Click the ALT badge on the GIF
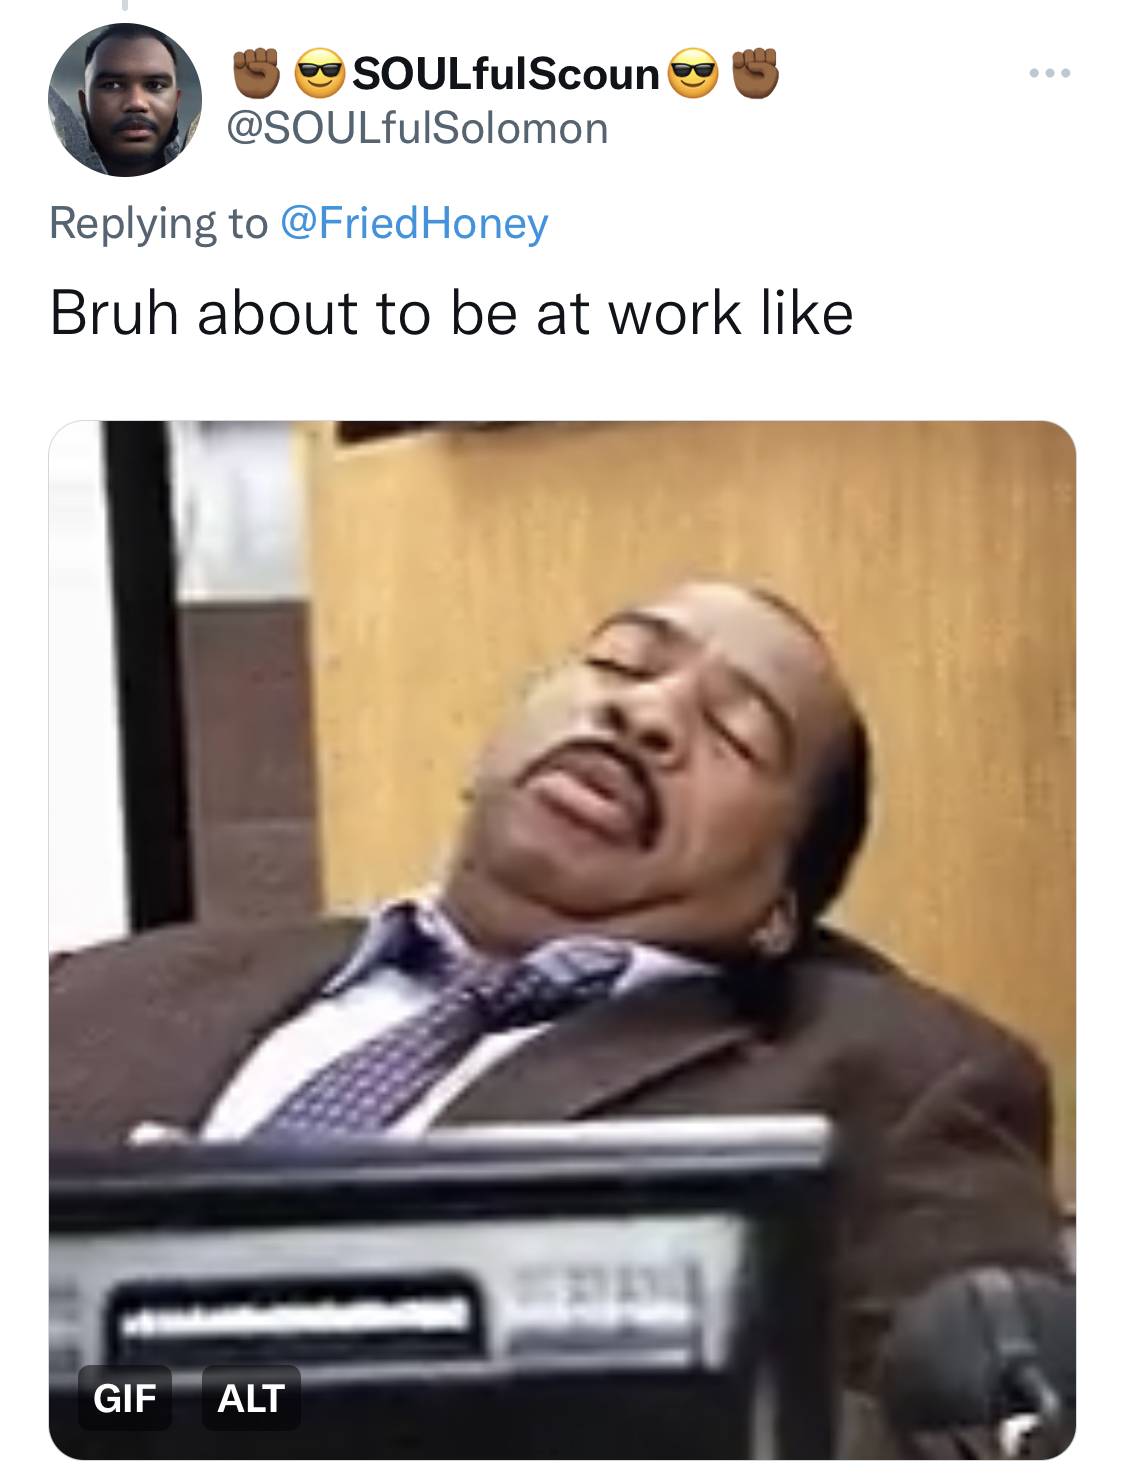This screenshot has height=1476, width=1125. (251, 1397)
